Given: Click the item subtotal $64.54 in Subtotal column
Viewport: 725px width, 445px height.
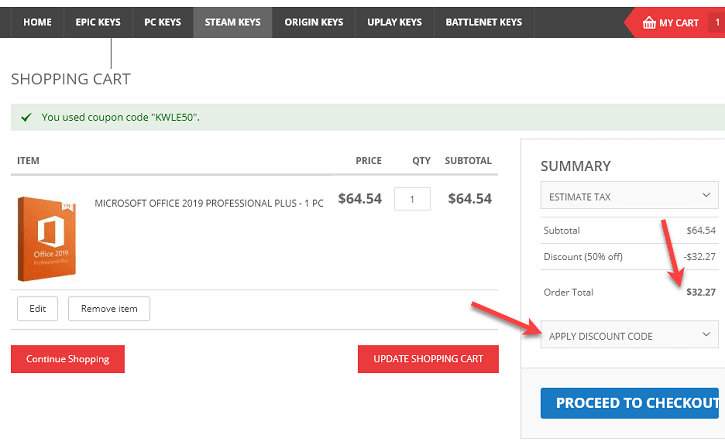Looking at the screenshot, I should point(470,199).
